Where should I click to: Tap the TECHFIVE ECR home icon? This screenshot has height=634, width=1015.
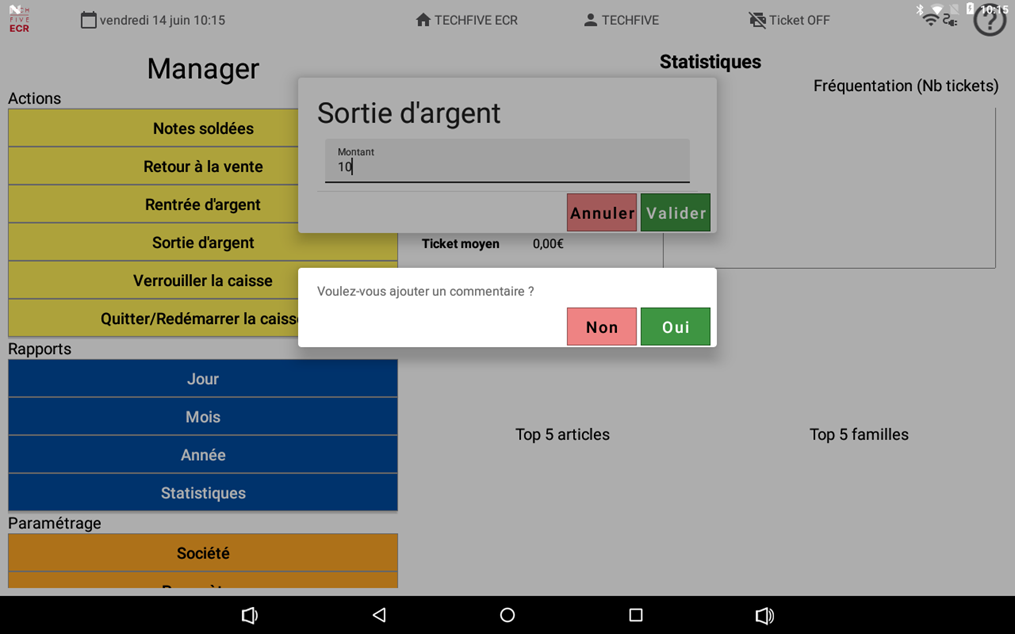point(423,20)
